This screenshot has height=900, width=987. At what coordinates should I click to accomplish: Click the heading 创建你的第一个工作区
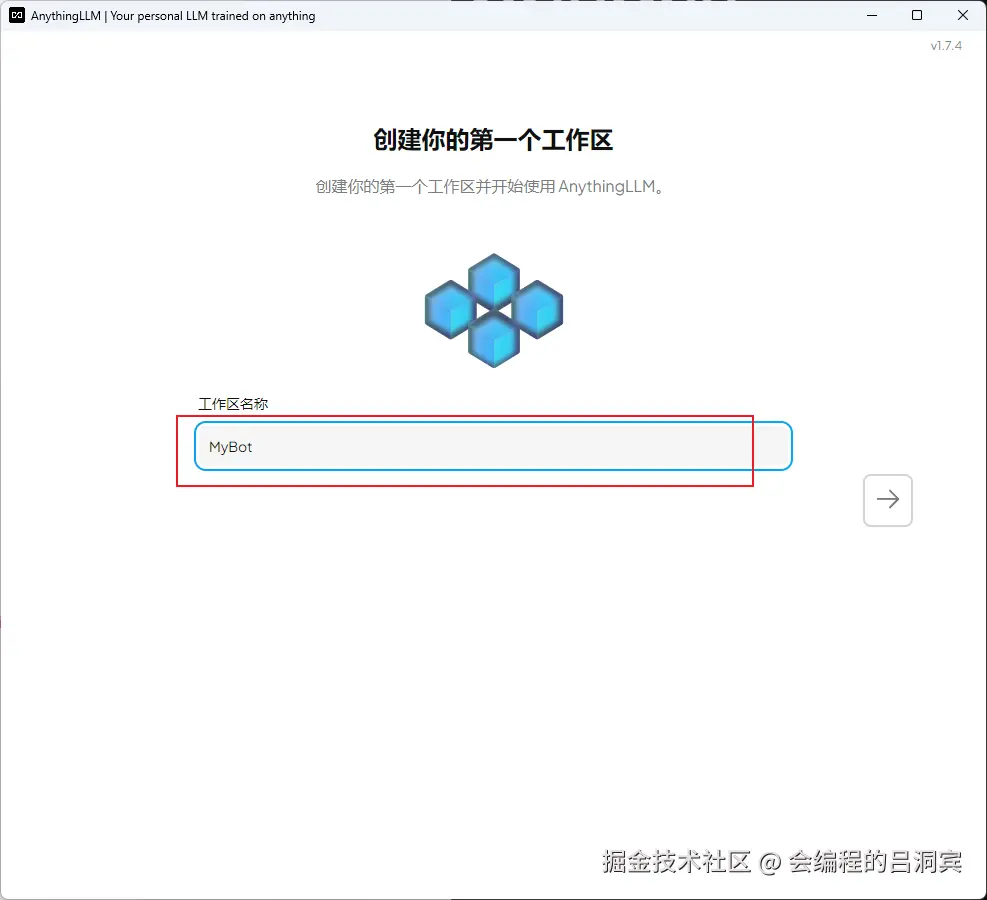coord(493,140)
